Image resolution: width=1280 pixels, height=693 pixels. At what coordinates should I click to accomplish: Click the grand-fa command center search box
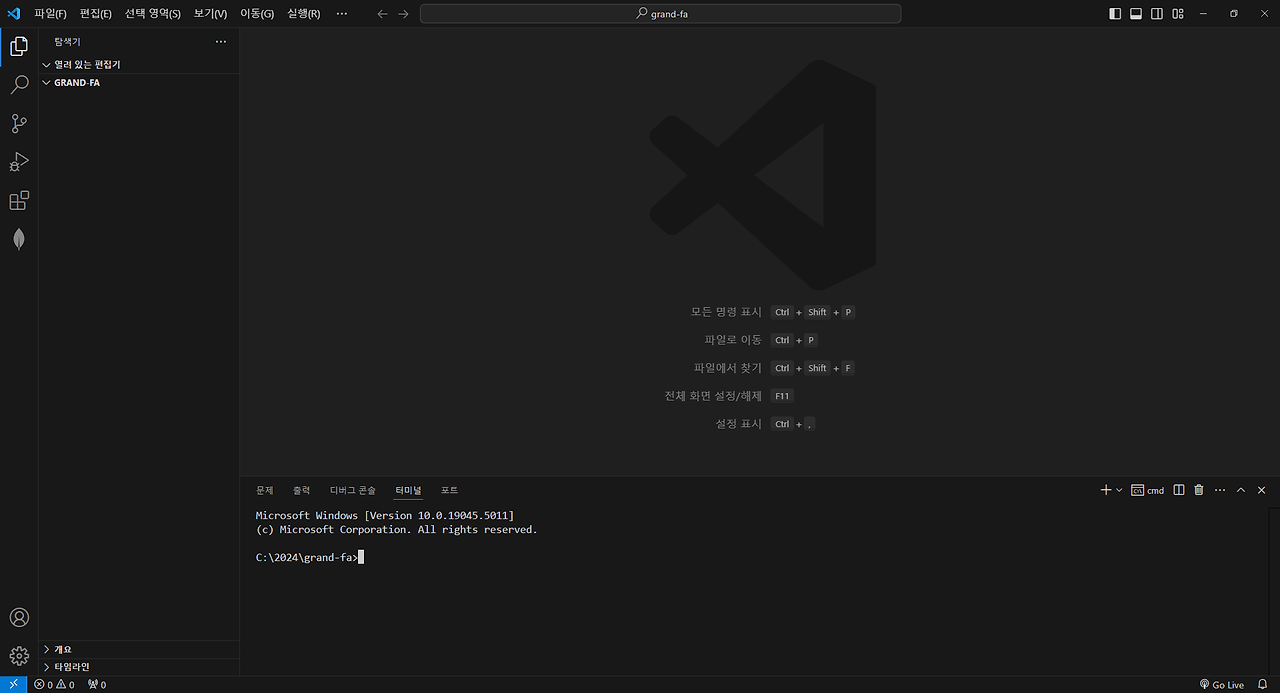[660, 14]
